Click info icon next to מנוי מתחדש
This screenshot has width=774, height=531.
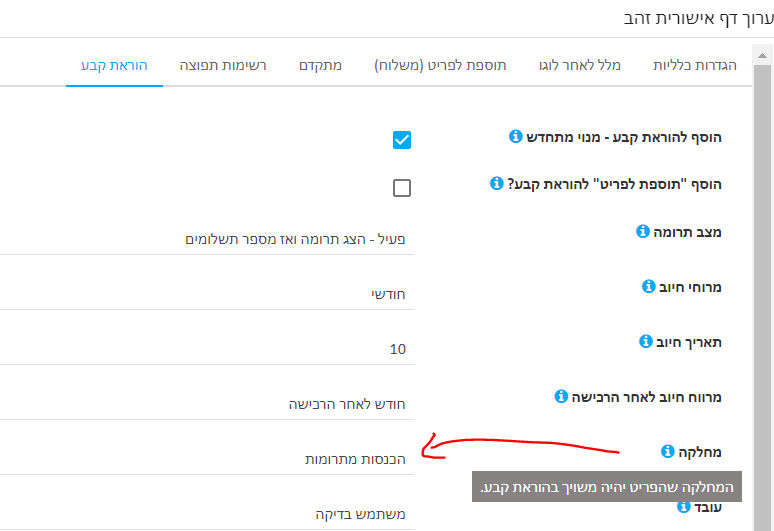pyautogui.click(x=515, y=136)
